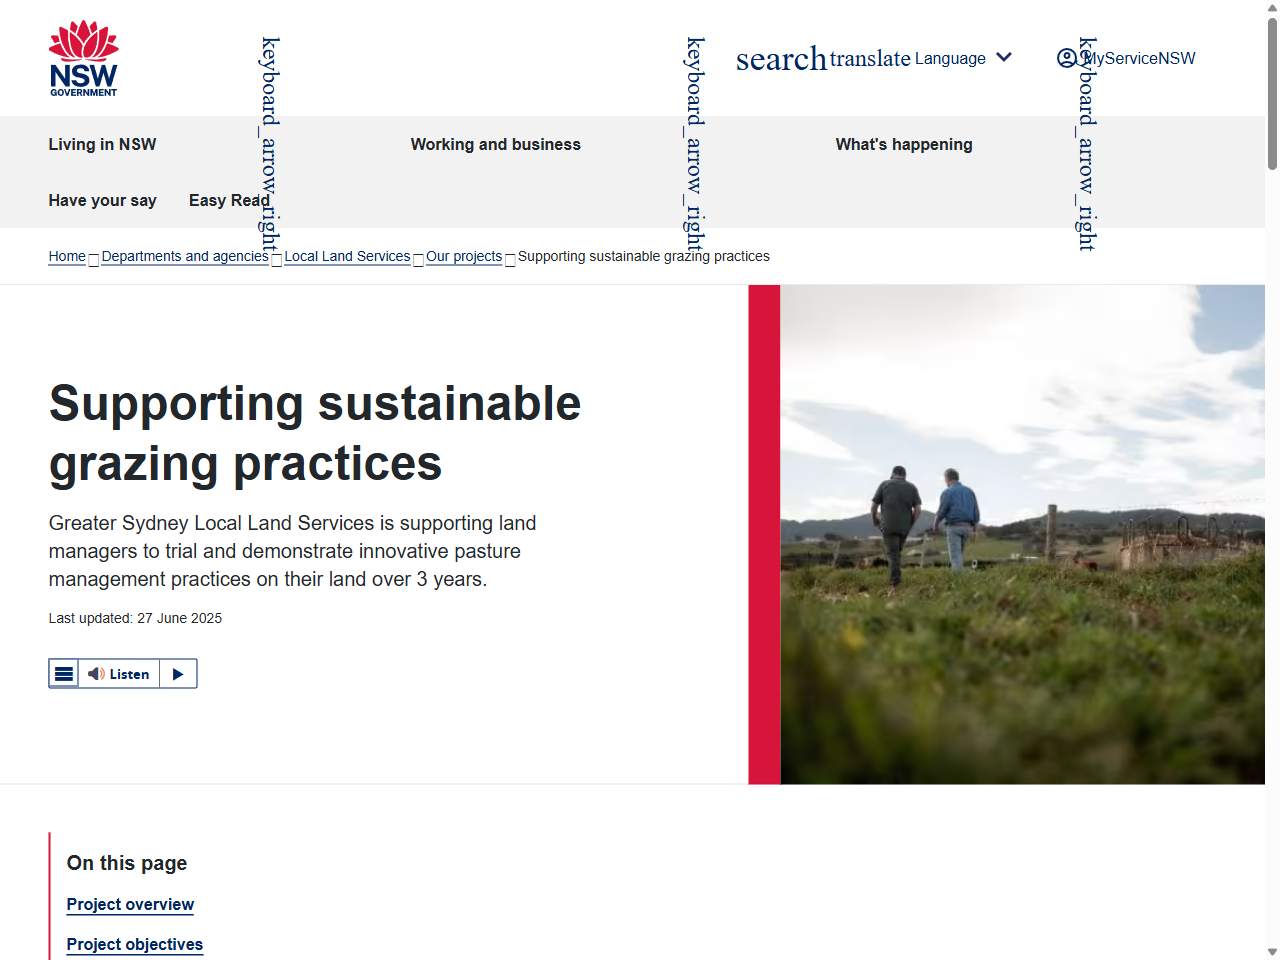Click the translate icon
This screenshot has height=960, width=1280.
tap(870, 59)
